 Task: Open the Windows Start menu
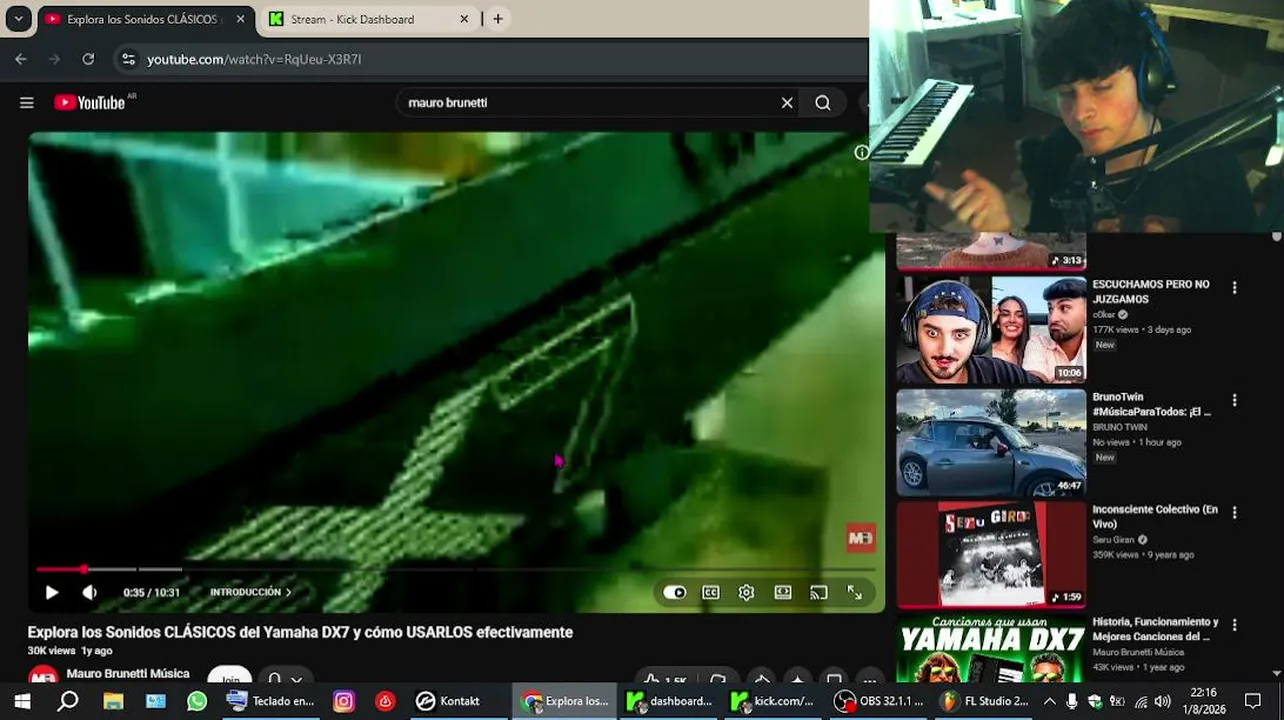tap(22, 701)
